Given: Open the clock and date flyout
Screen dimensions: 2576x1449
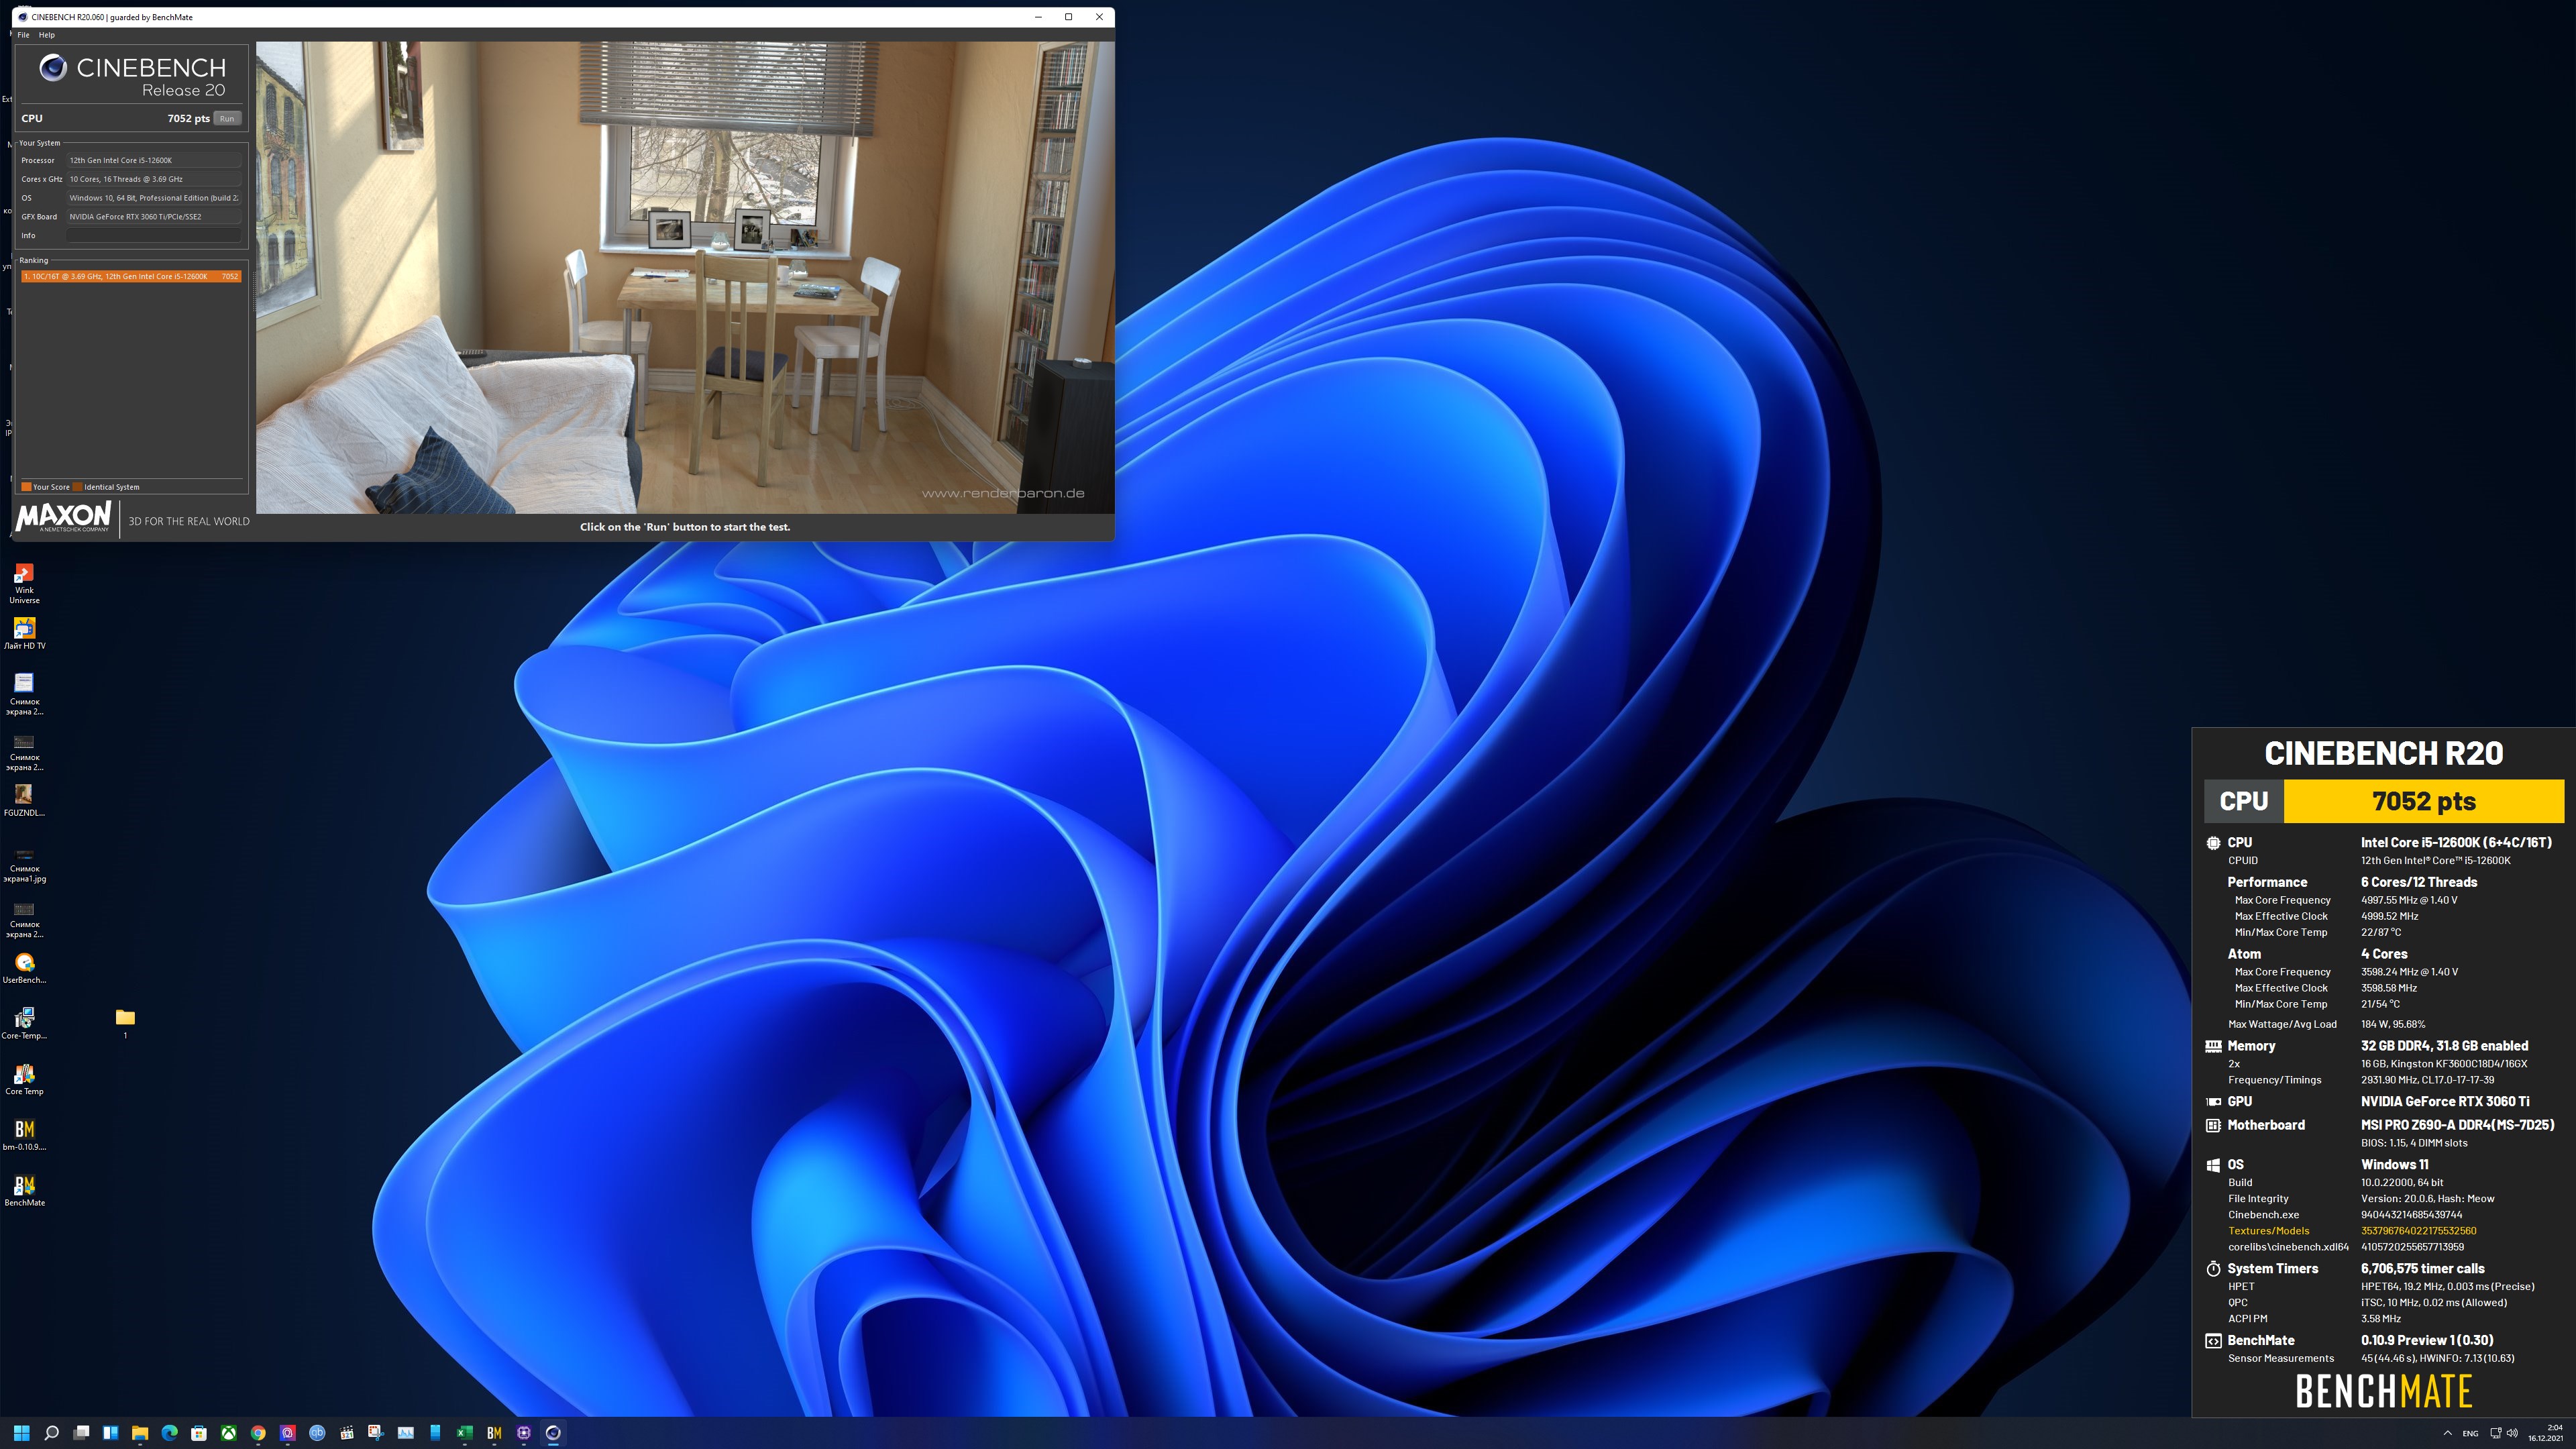Looking at the screenshot, I should click(x=2546, y=1433).
